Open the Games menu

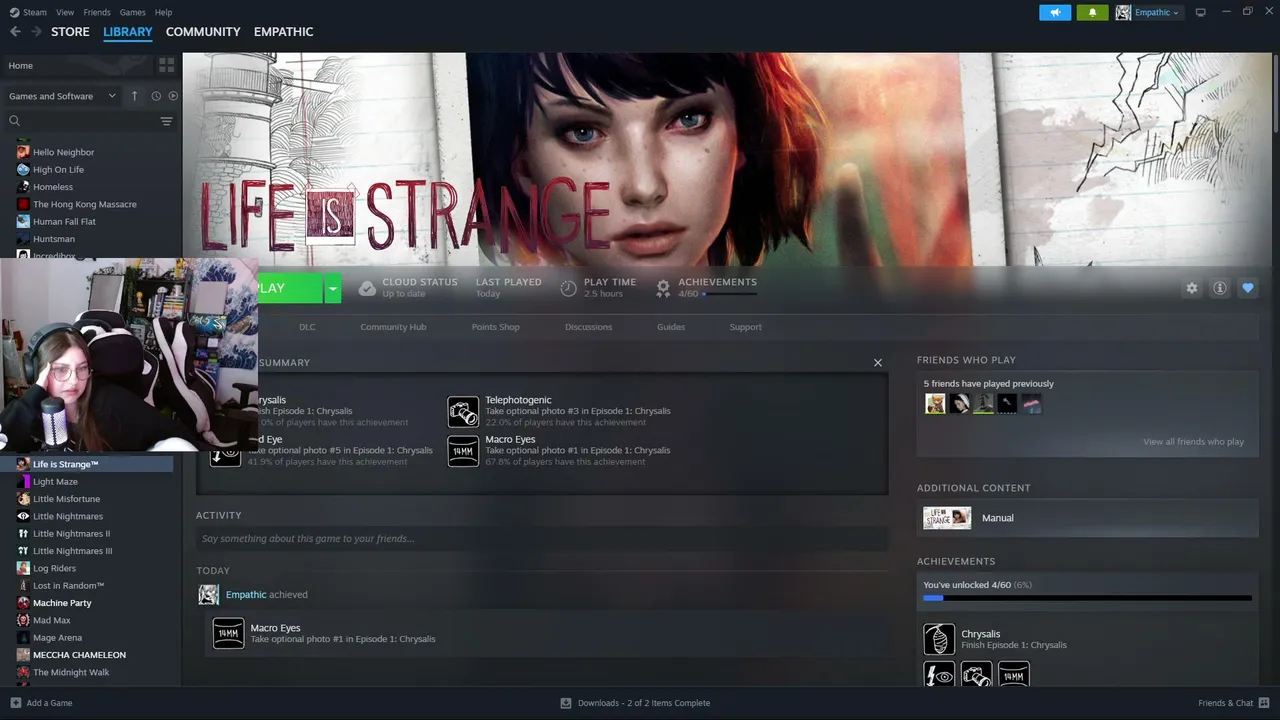coord(133,12)
